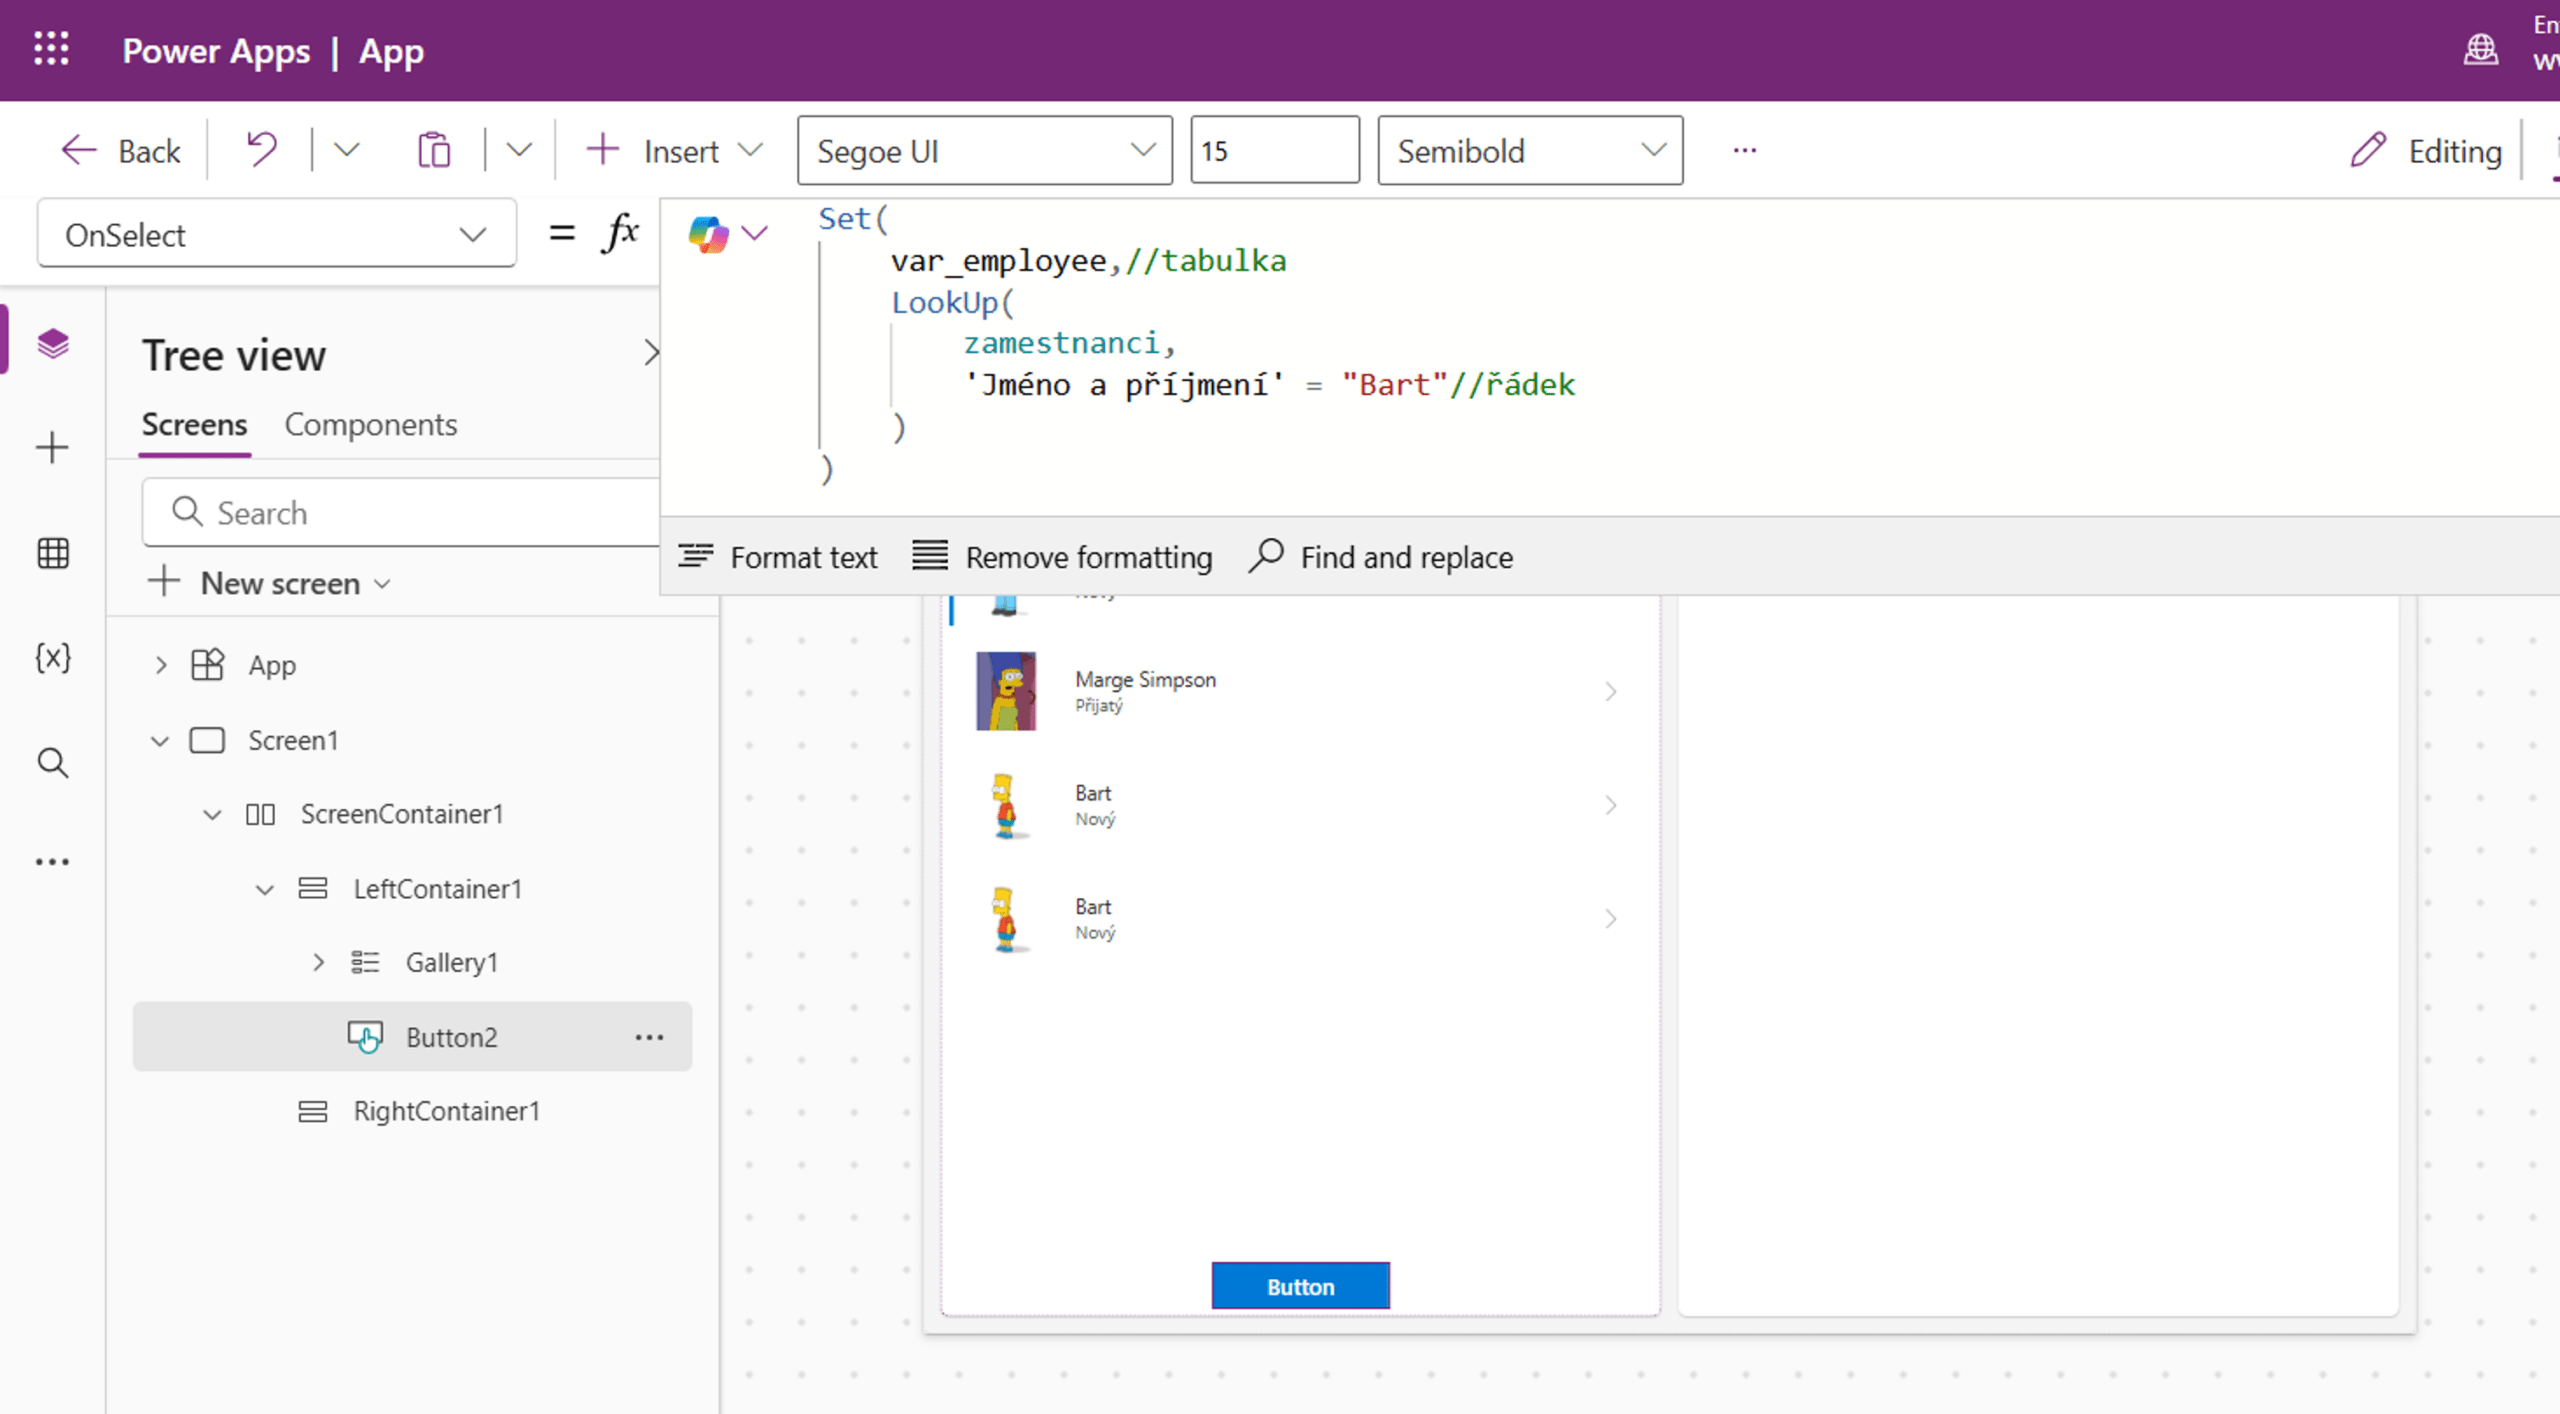Open the Data pane table icon
This screenshot has height=1414, width=2560.
tap(52, 552)
